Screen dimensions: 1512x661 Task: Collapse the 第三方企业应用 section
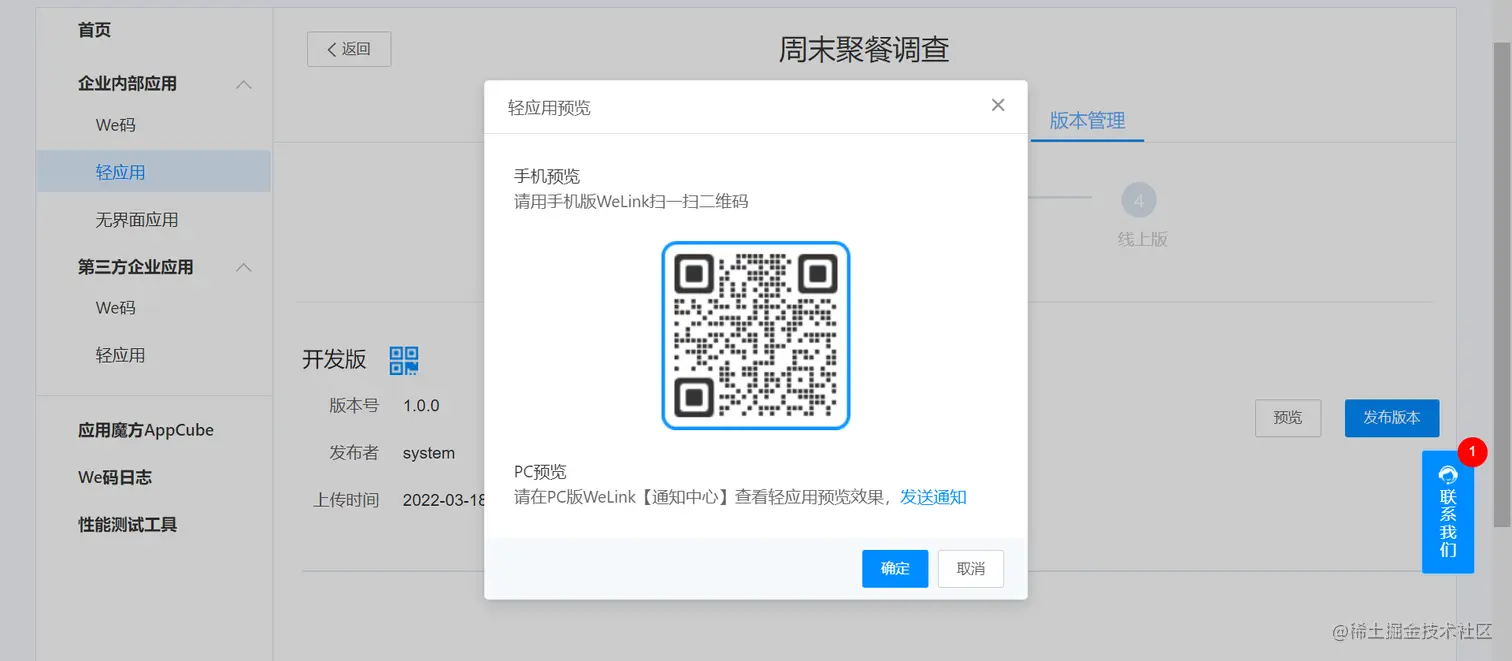(x=243, y=267)
